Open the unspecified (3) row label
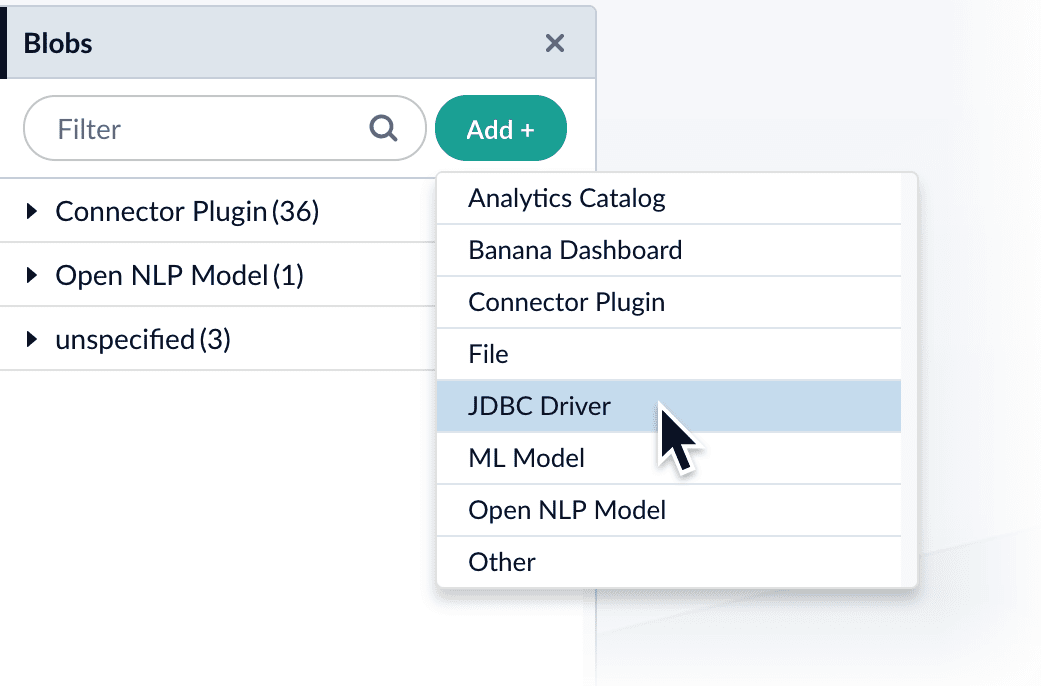This screenshot has height=686, width=1041. click(x=143, y=339)
